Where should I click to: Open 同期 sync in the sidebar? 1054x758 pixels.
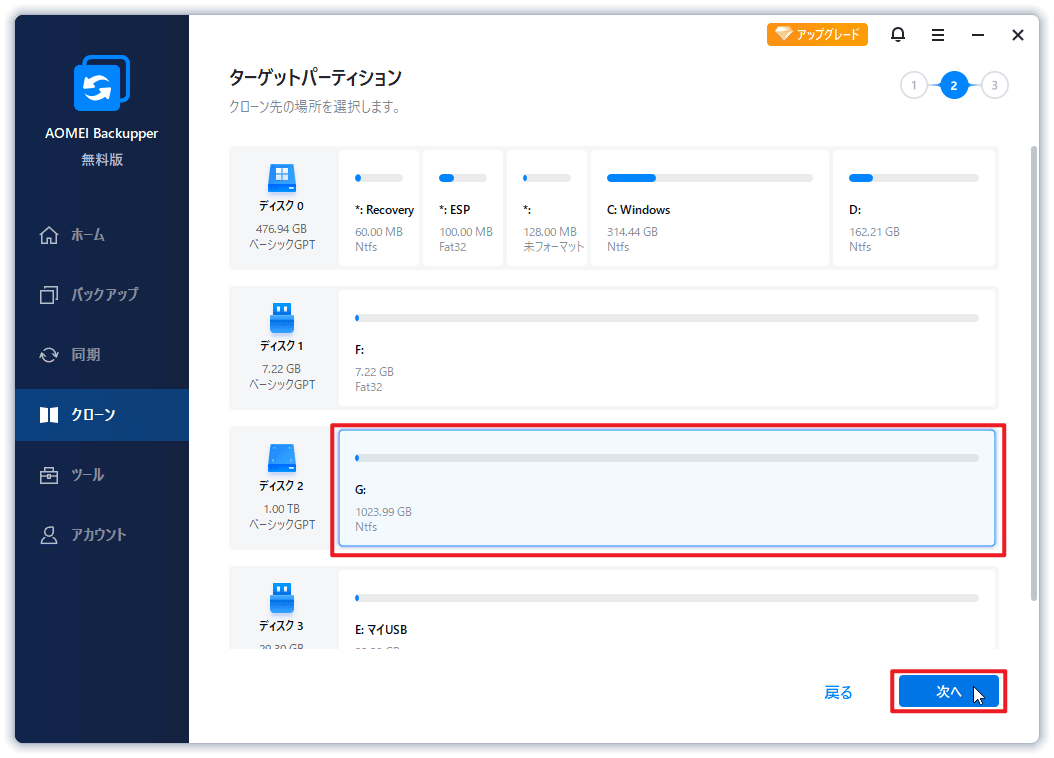(x=102, y=355)
